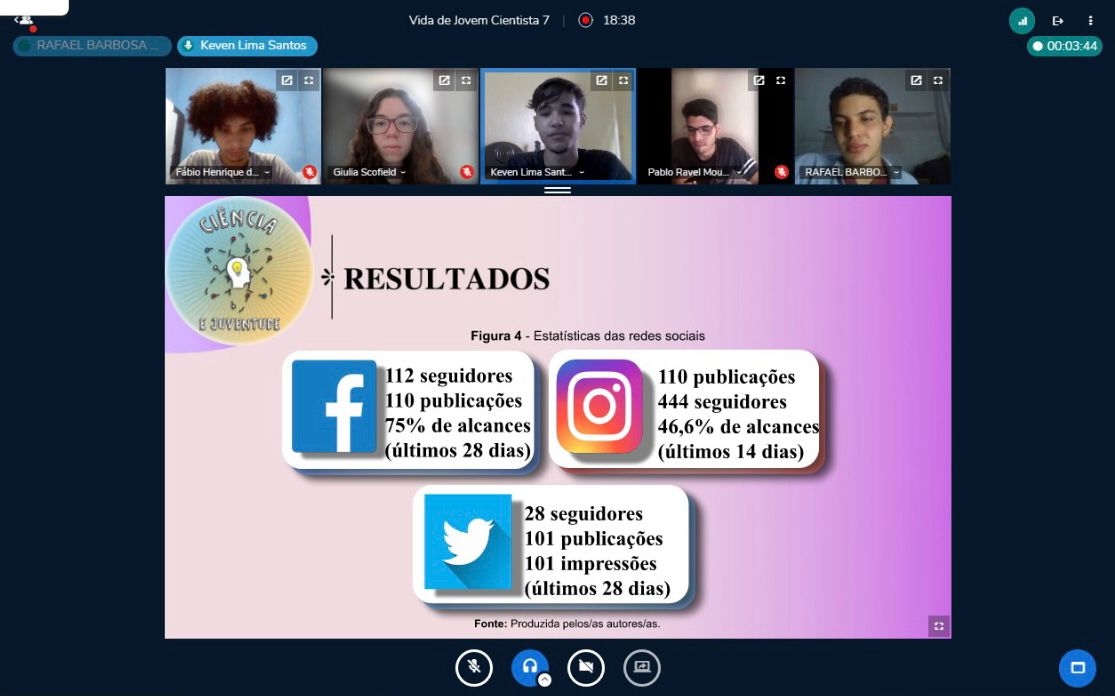The width and height of the screenshot is (1115, 696).
Task: Open the three-dot options menu
Action: [1090, 20]
